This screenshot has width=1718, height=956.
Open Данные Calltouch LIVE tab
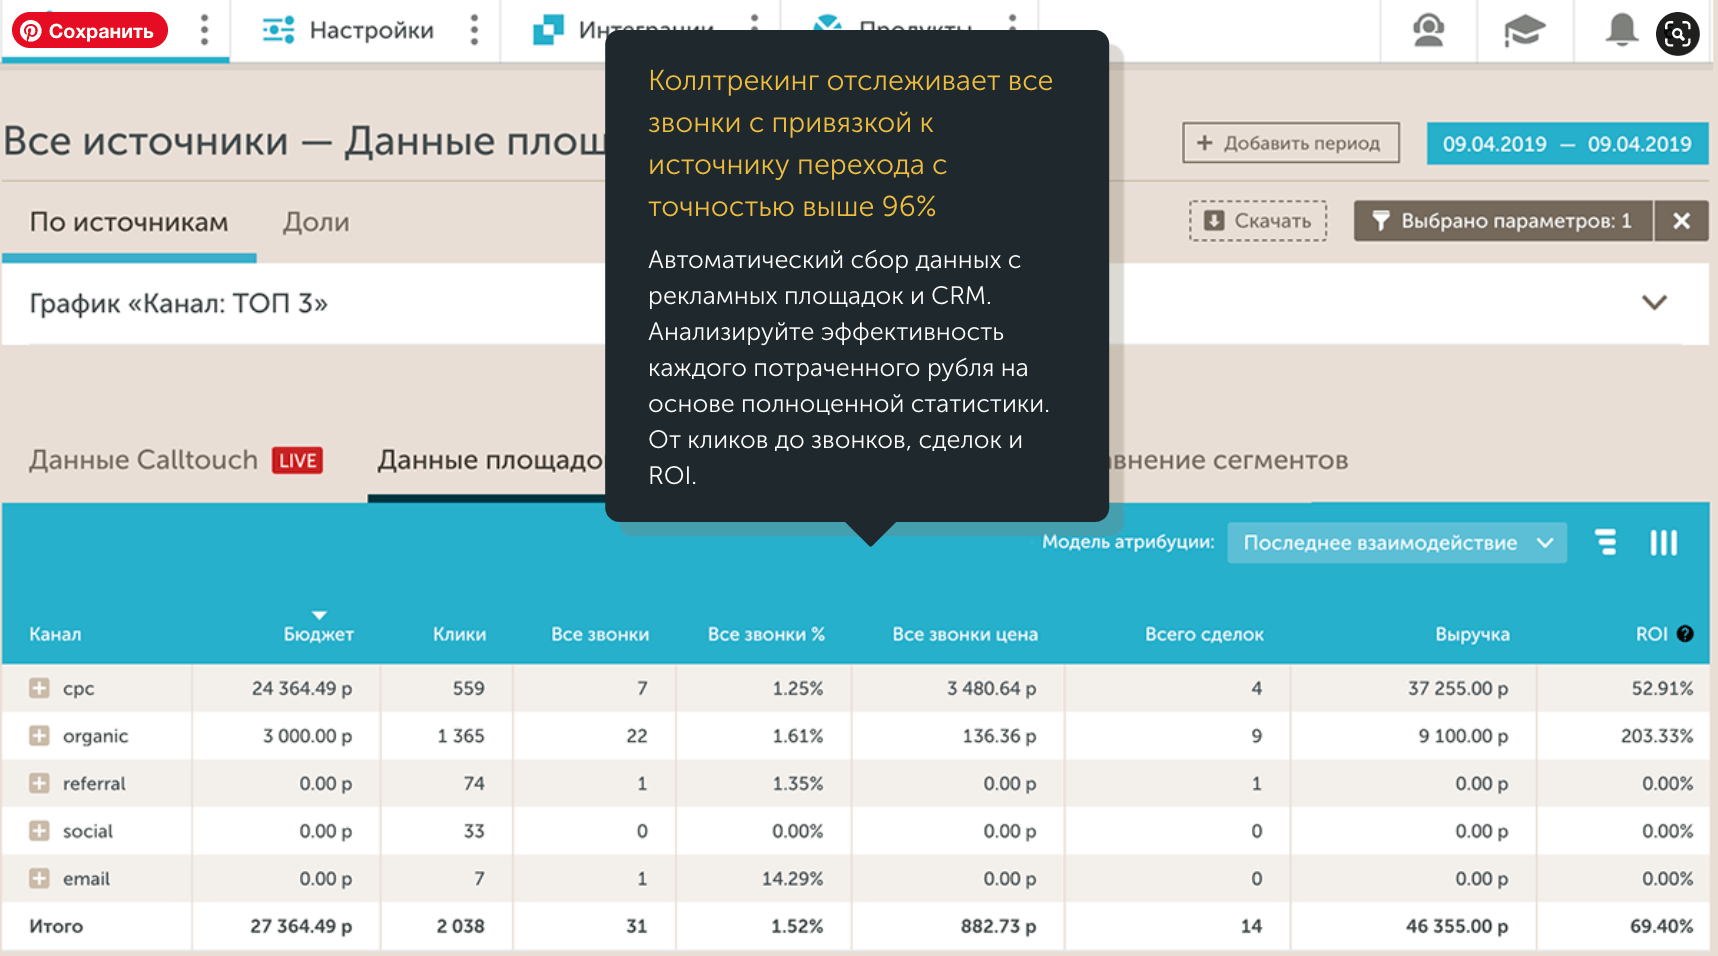175,460
